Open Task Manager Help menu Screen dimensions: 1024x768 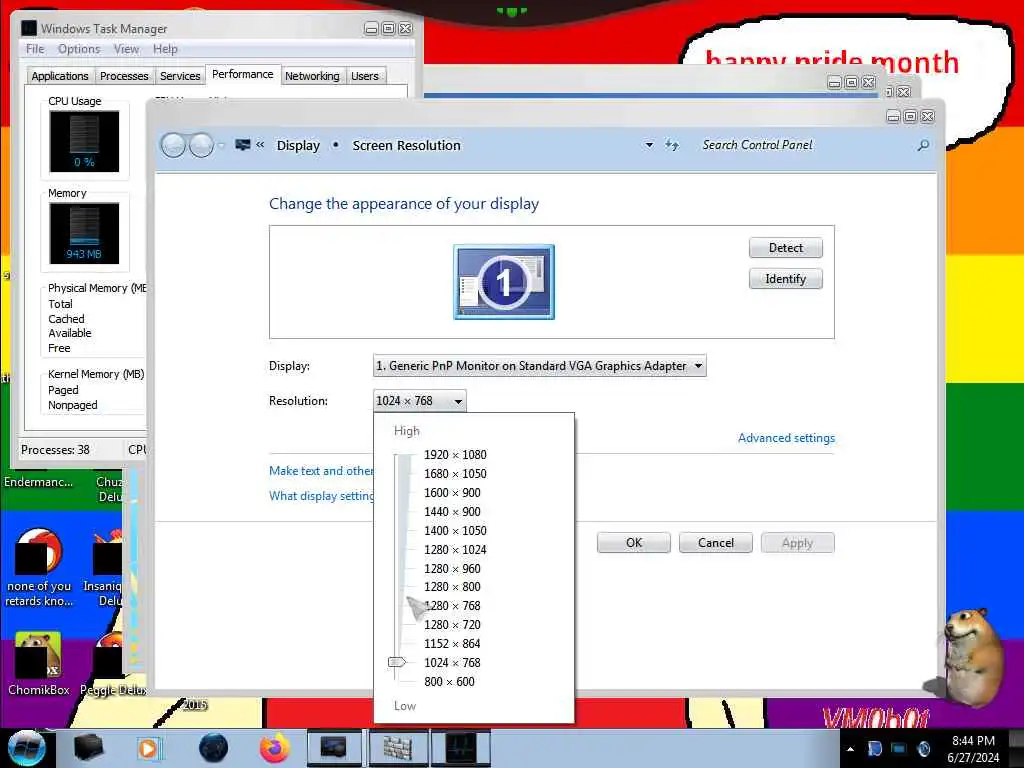click(165, 49)
